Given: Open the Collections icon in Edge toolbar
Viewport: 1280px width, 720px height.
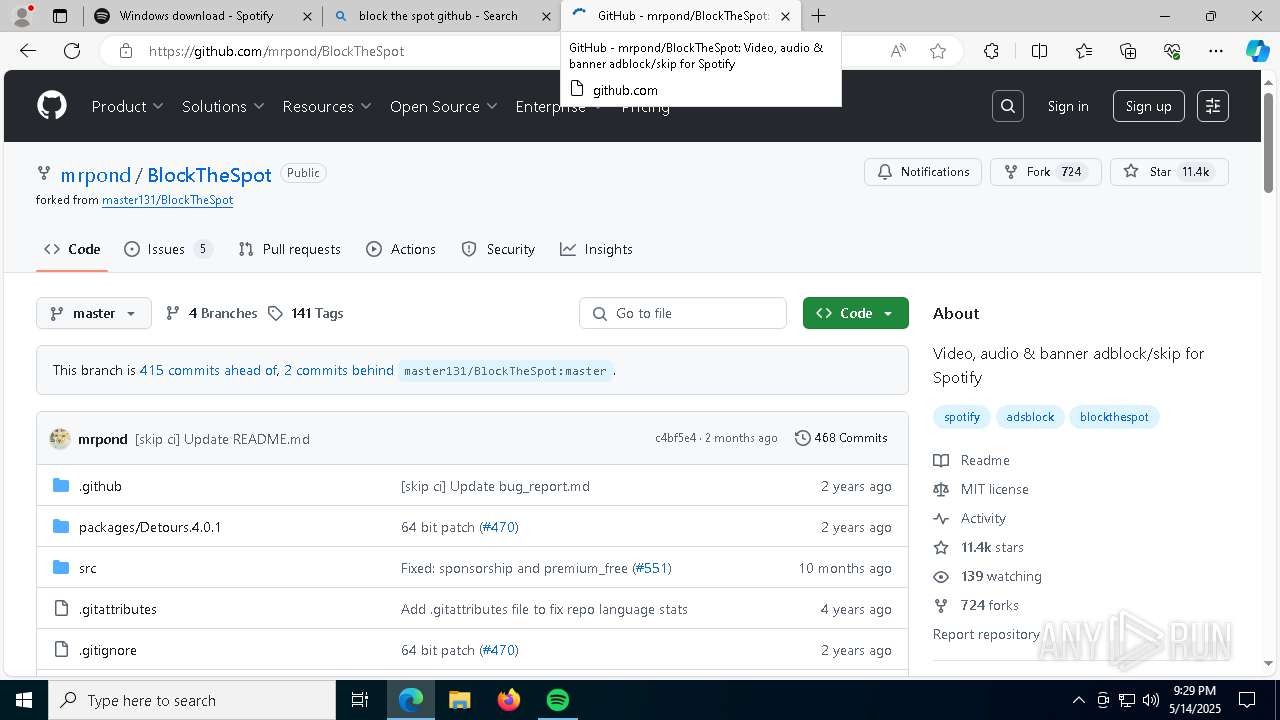Looking at the screenshot, I should click(x=1128, y=51).
